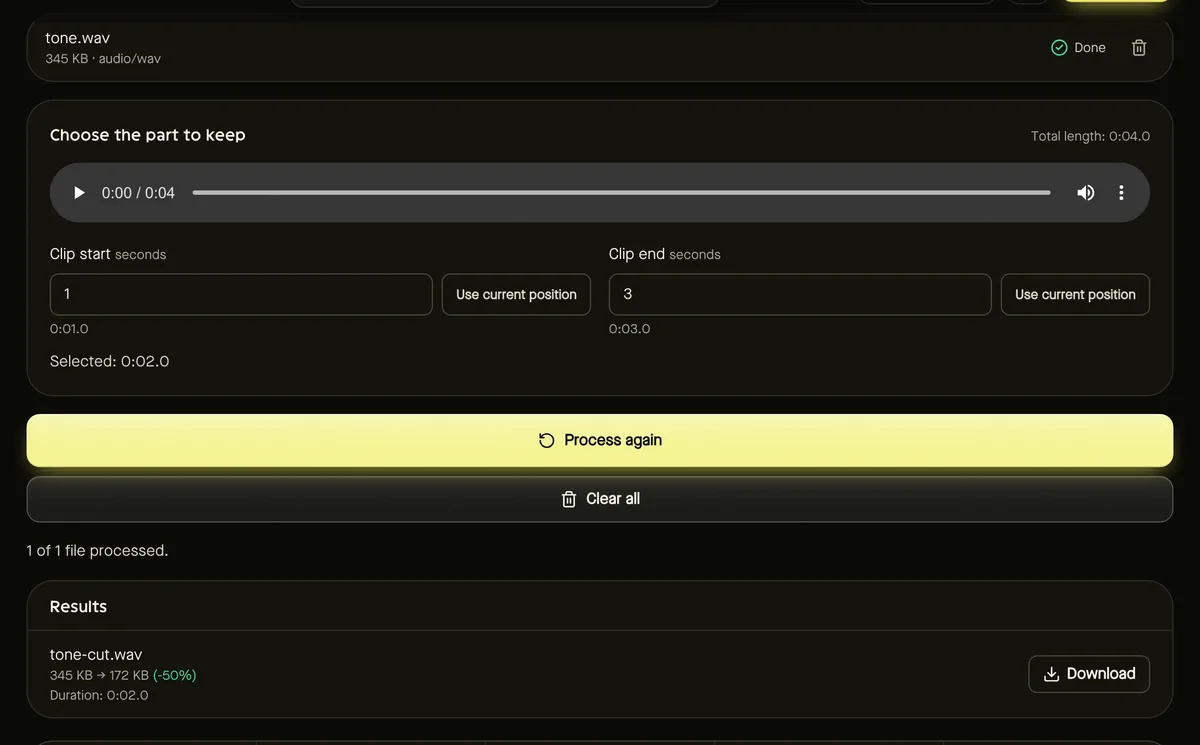The height and width of the screenshot is (745, 1200).
Task: Focus the Clip start seconds field
Action: (x=241, y=294)
